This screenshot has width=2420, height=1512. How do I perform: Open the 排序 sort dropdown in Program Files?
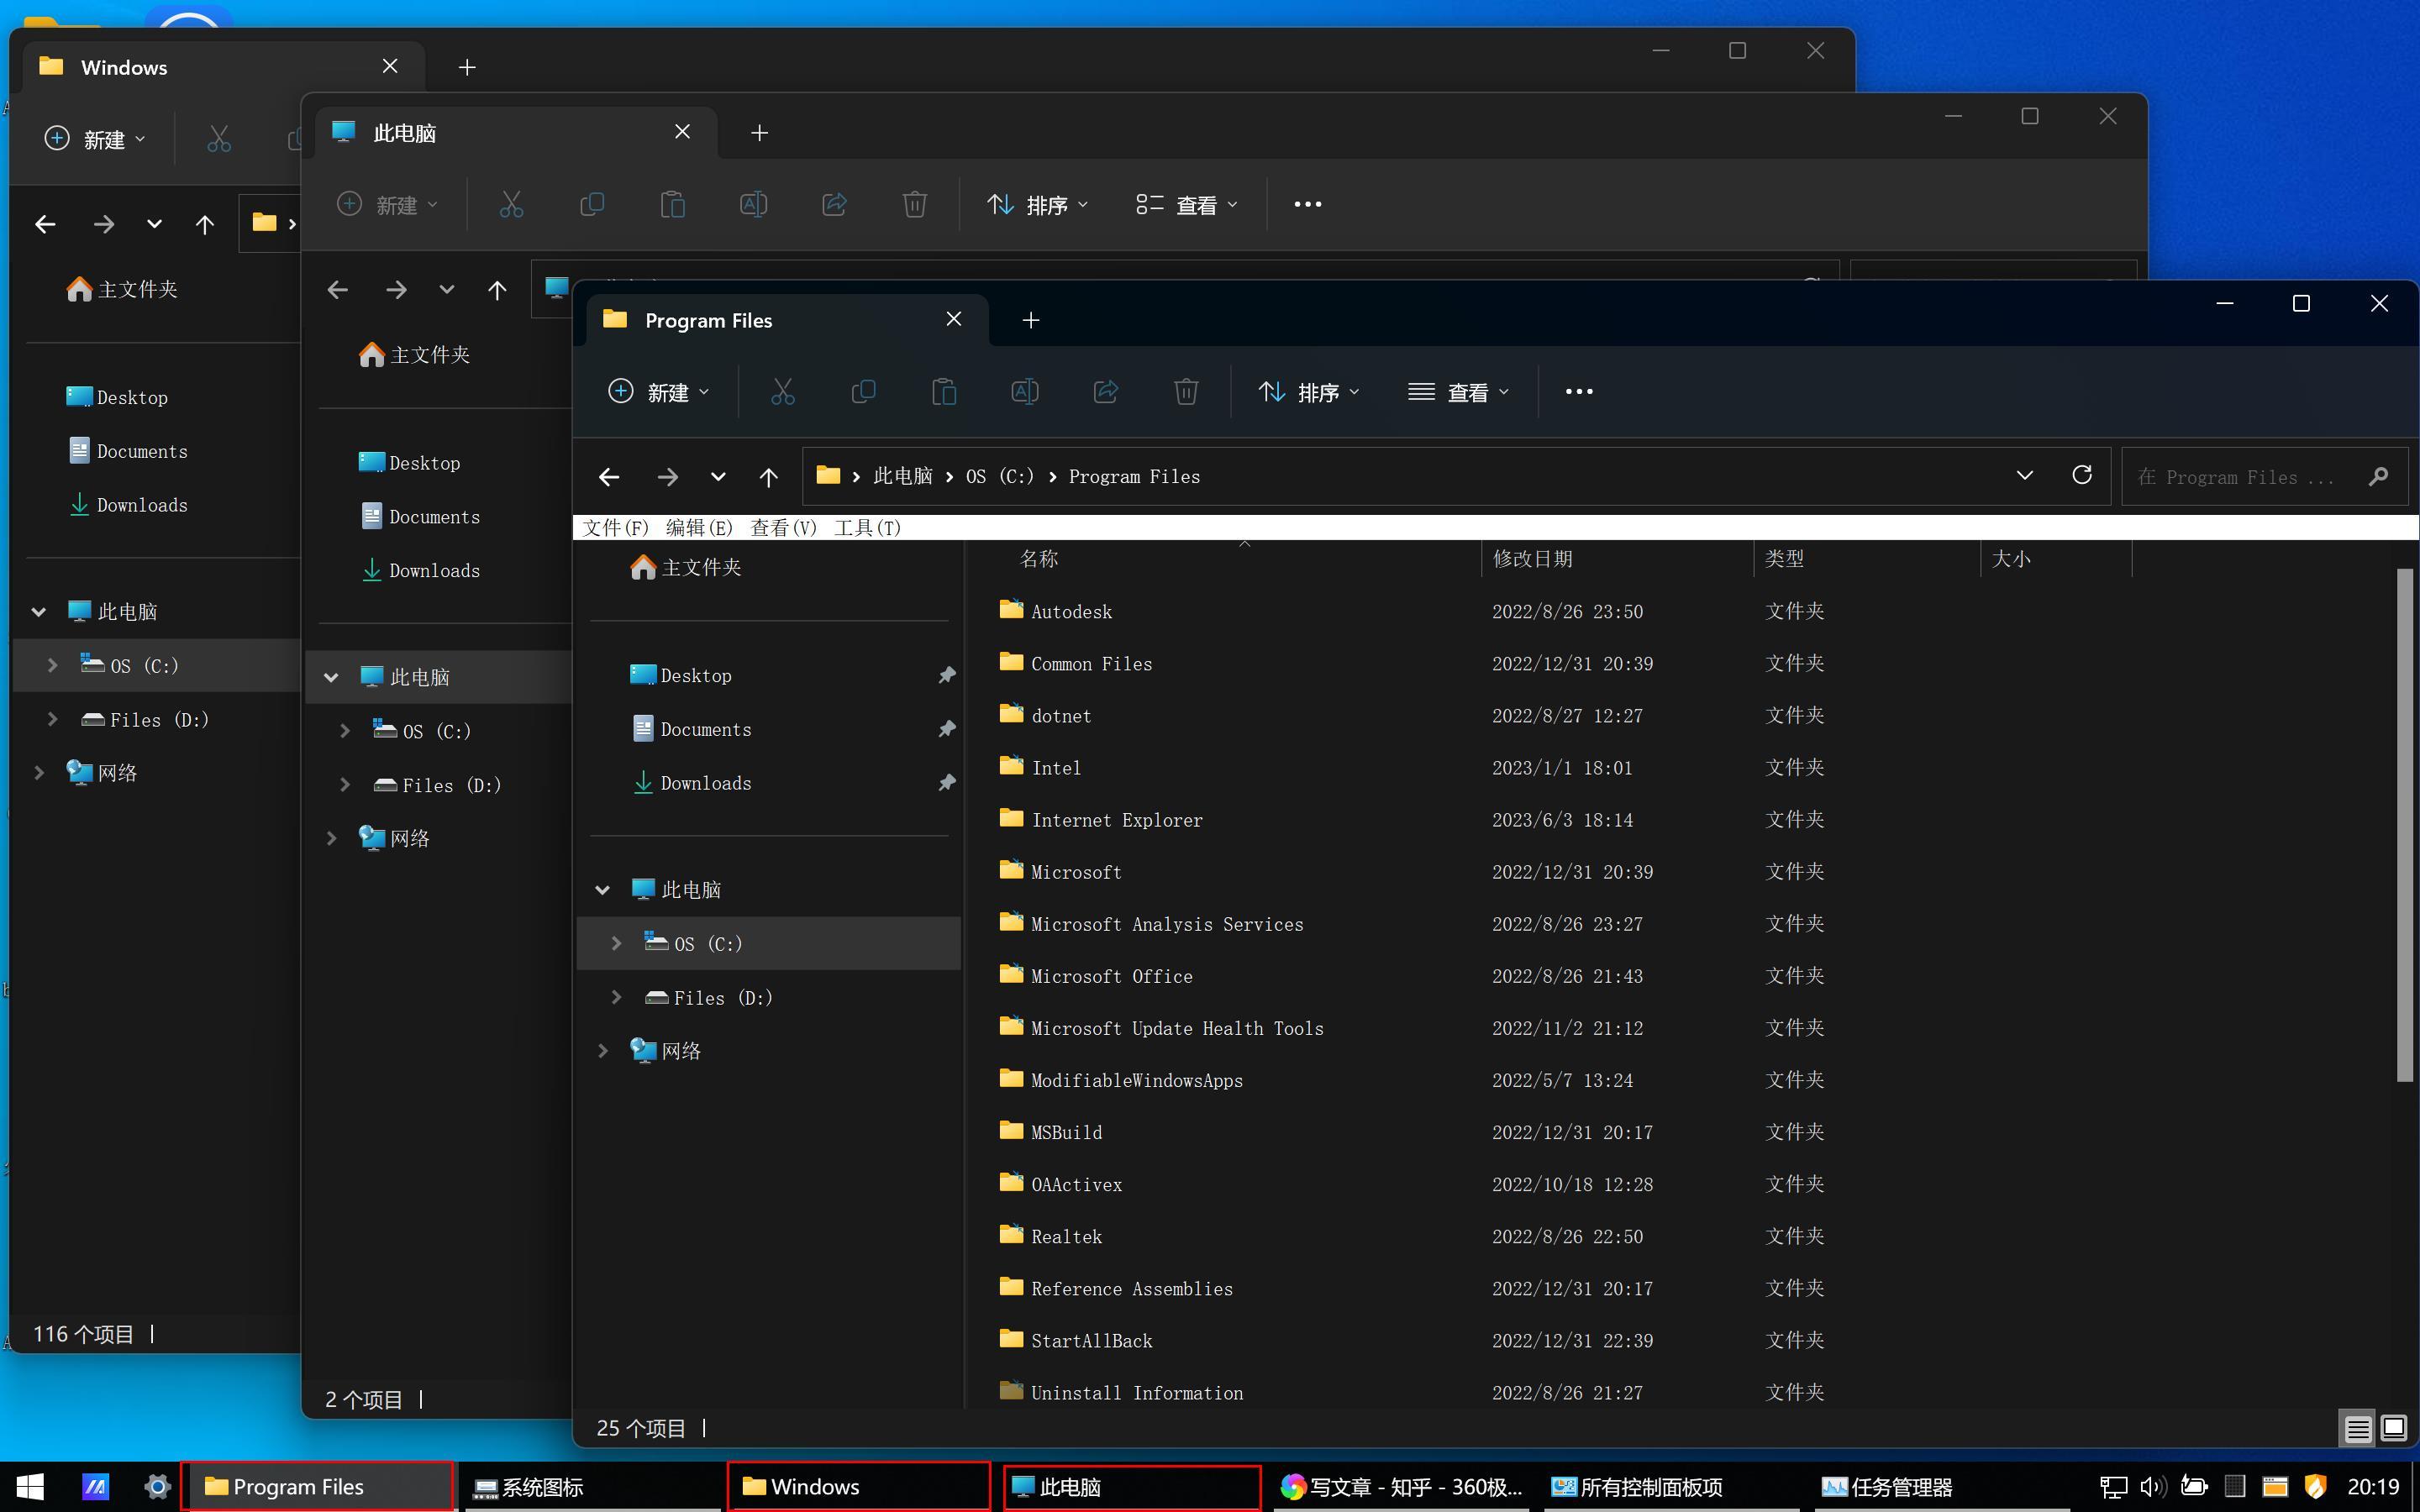[x=1309, y=392]
